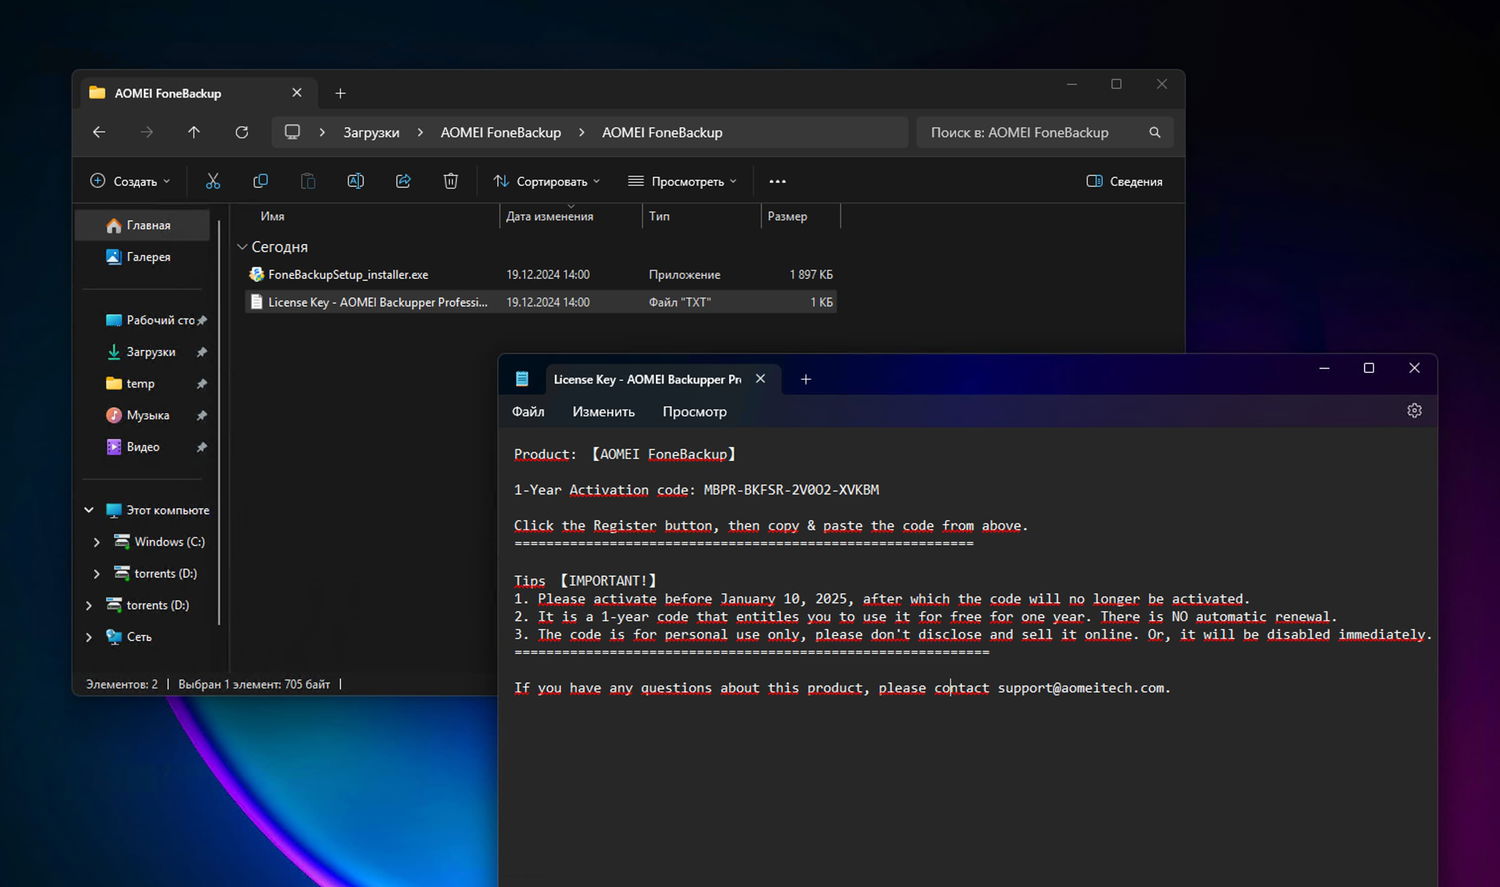Collapse Этот компьютер tree node
The width and height of the screenshot is (1500, 887).
(89, 510)
